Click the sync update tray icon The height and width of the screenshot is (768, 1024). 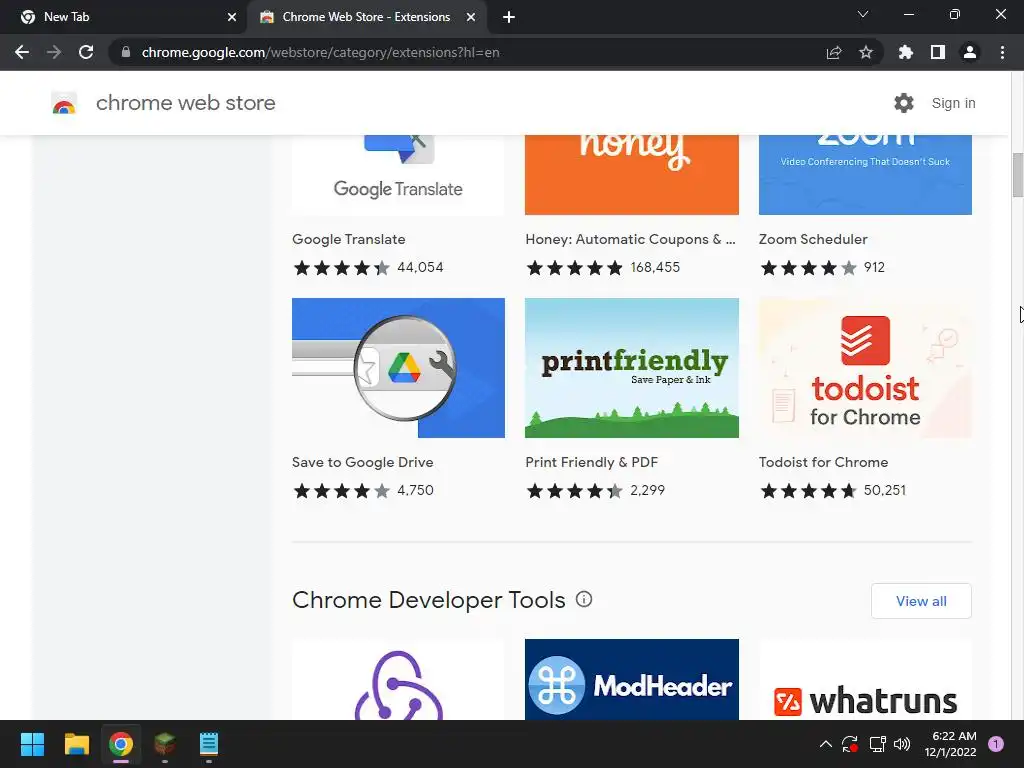pyautogui.click(x=850, y=744)
